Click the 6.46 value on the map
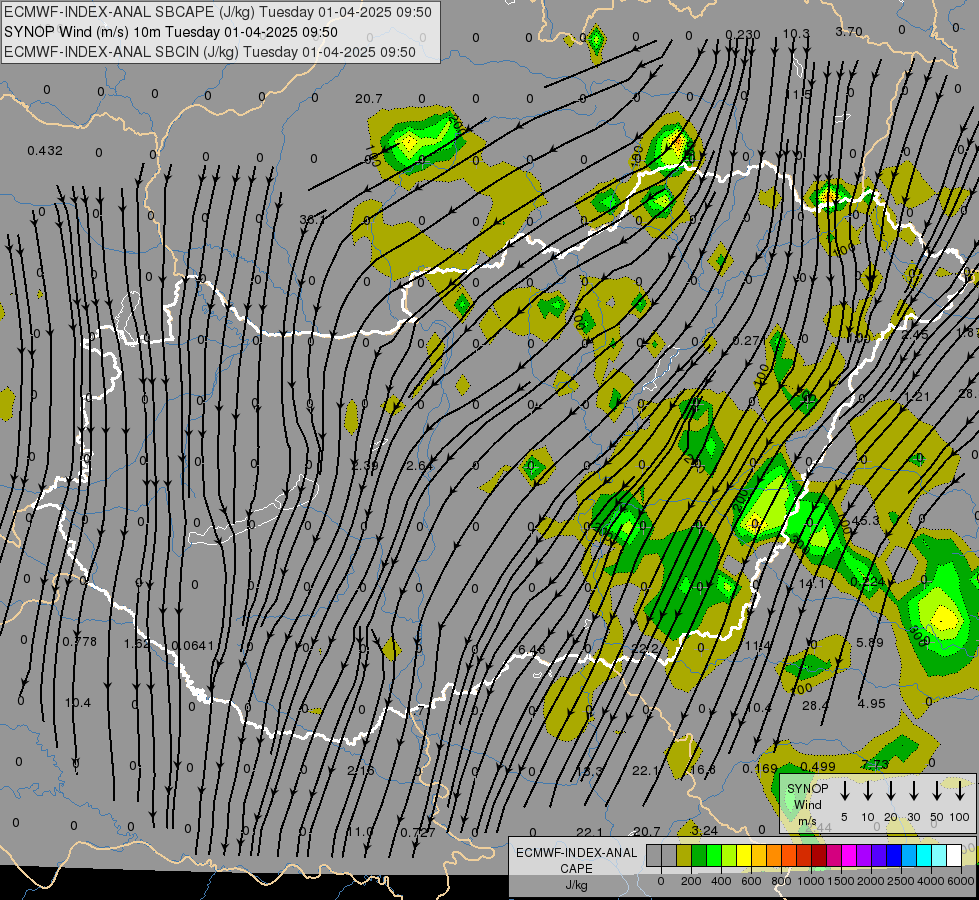Image resolution: width=979 pixels, height=900 pixels. pos(532,651)
